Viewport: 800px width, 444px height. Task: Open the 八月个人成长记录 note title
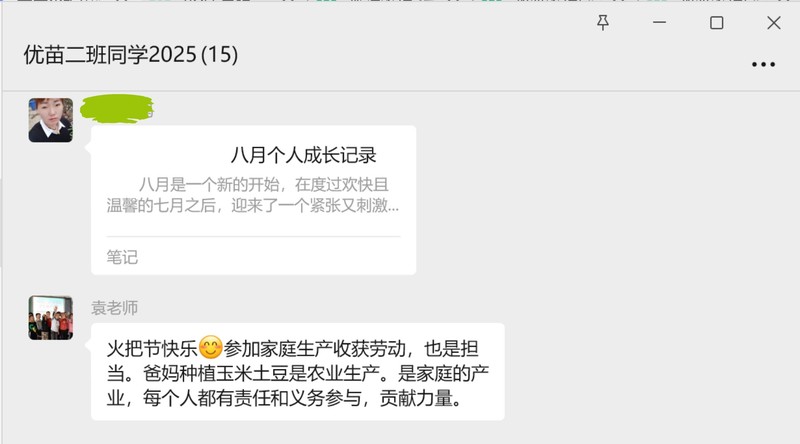click(304, 155)
